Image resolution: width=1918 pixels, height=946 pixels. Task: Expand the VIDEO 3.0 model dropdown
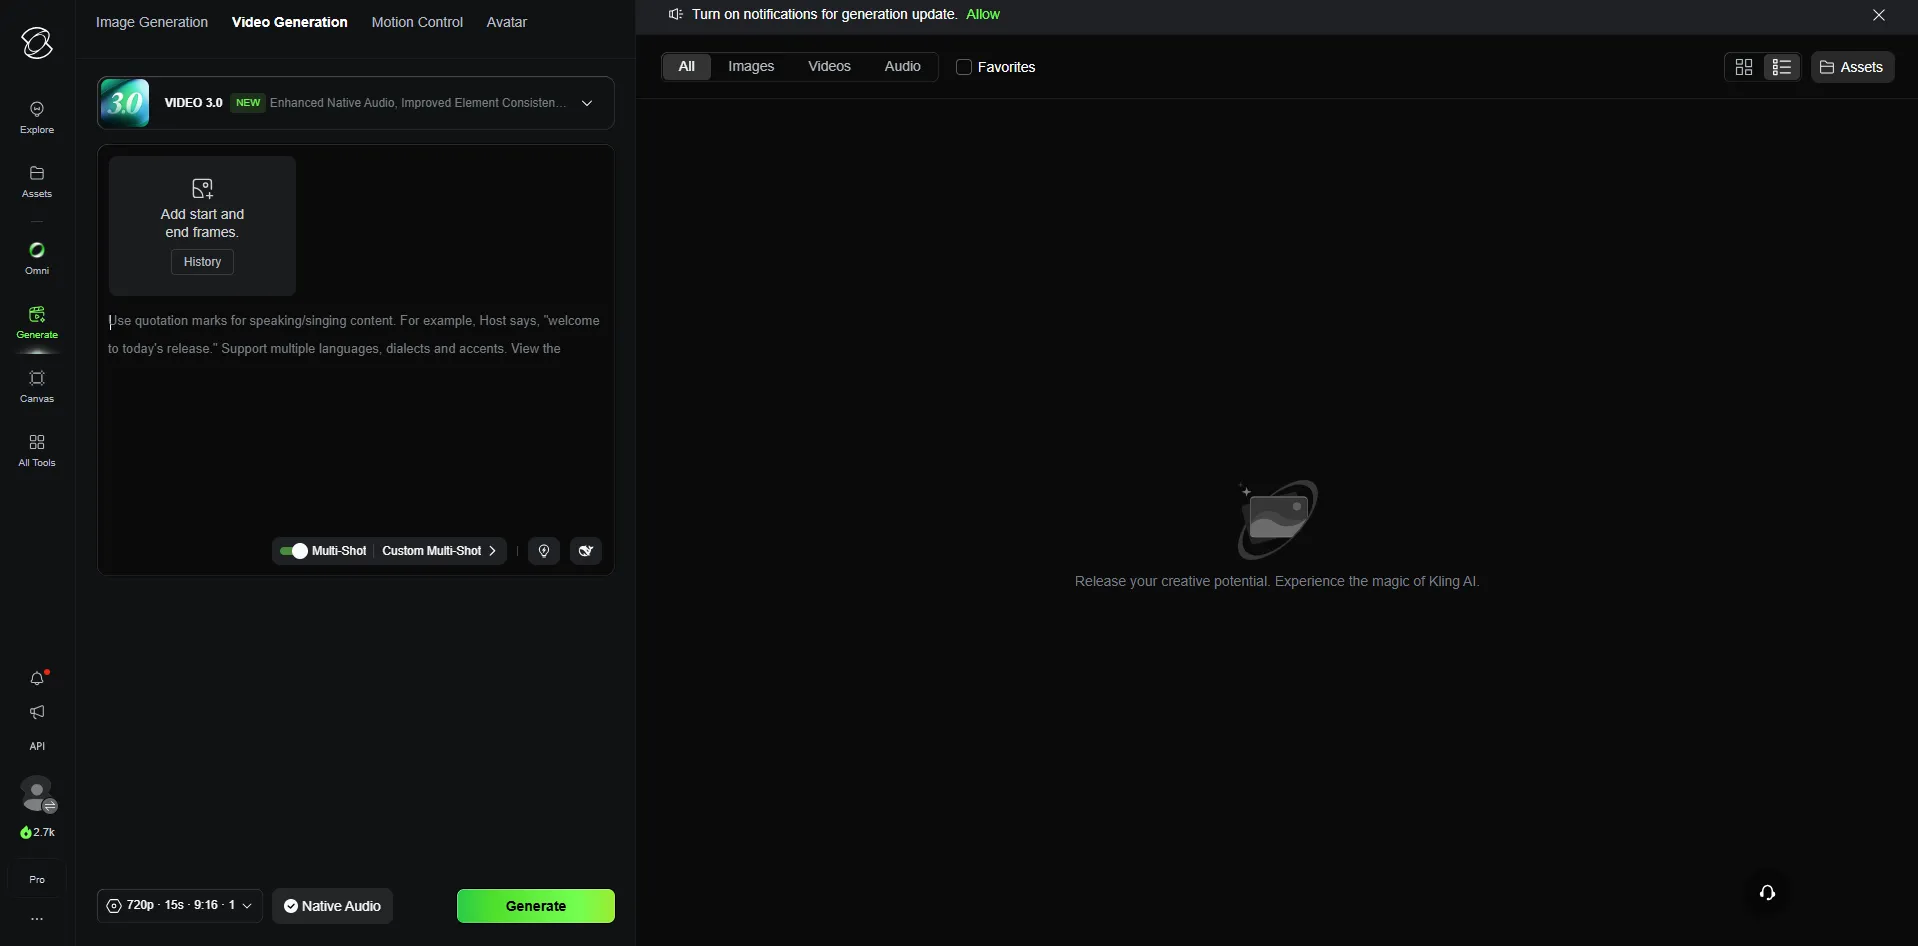tap(587, 103)
